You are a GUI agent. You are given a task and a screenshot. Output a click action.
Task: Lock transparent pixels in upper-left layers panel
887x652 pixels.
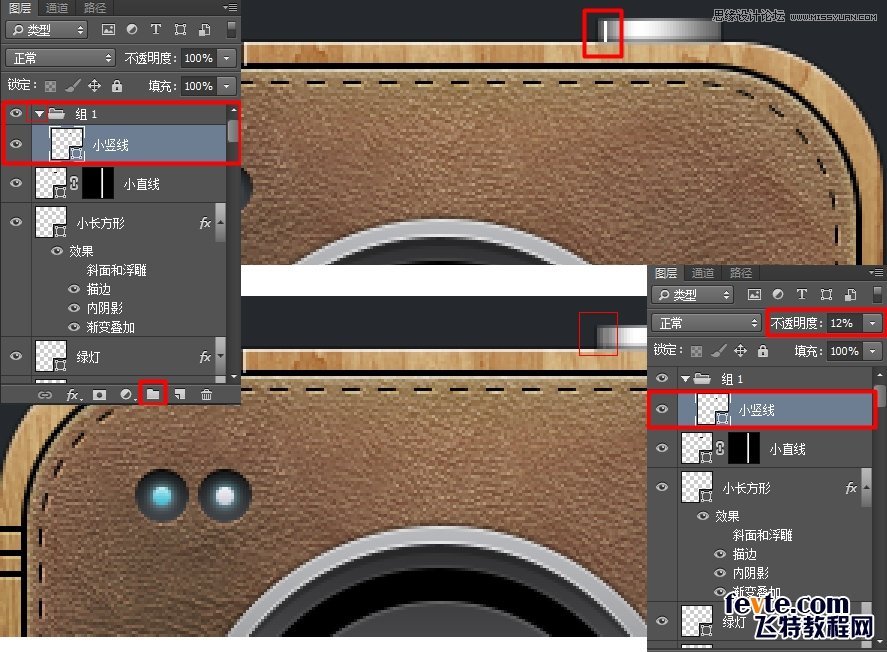(x=50, y=86)
